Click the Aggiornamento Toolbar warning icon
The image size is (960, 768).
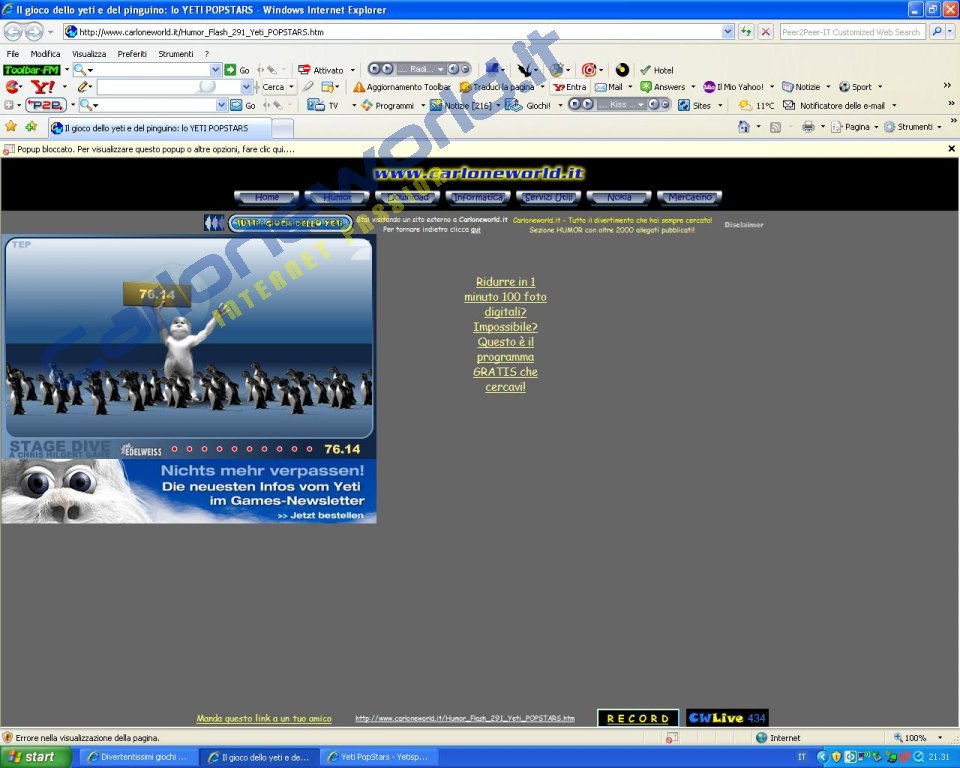click(359, 87)
